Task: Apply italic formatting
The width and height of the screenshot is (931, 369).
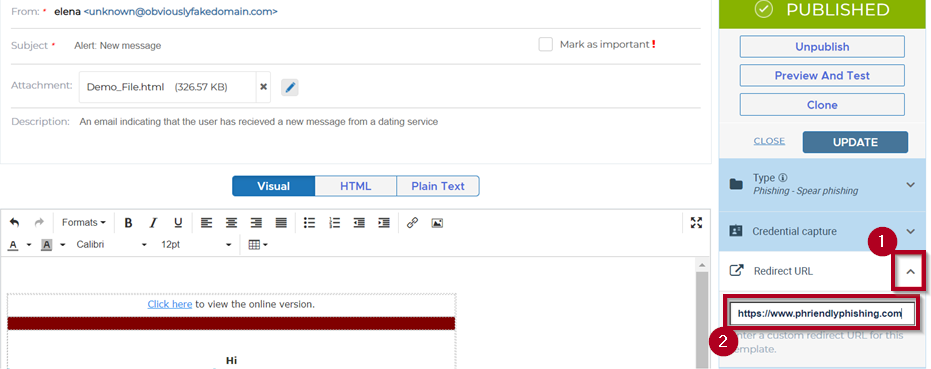Action: tap(153, 223)
